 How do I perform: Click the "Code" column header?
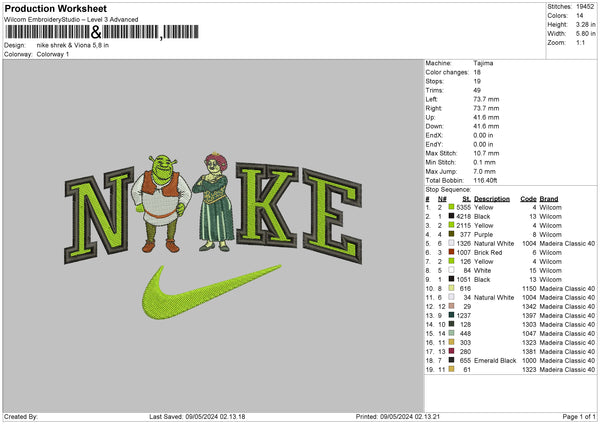(528, 199)
